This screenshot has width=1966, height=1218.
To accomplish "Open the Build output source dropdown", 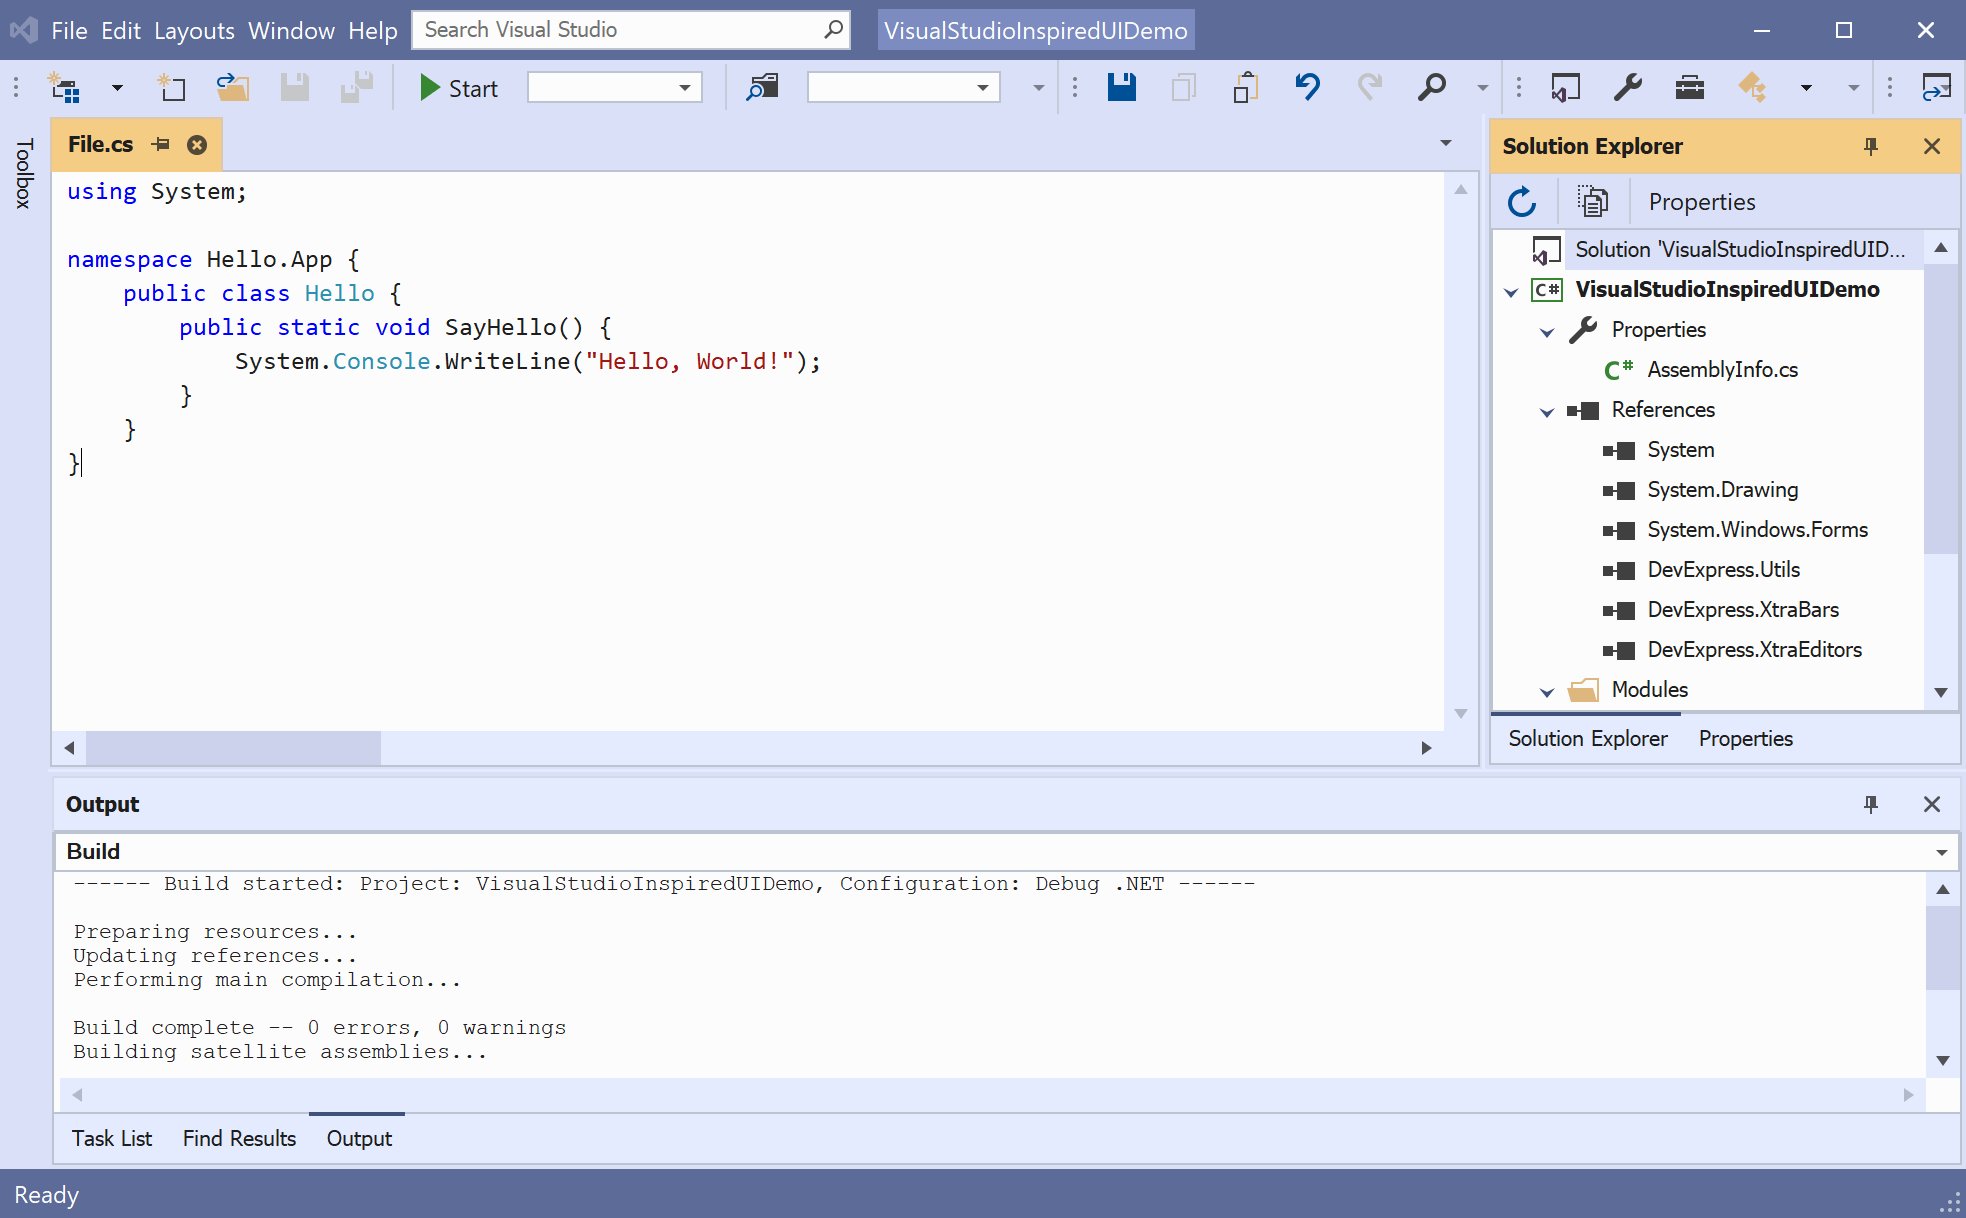I will tap(1941, 852).
